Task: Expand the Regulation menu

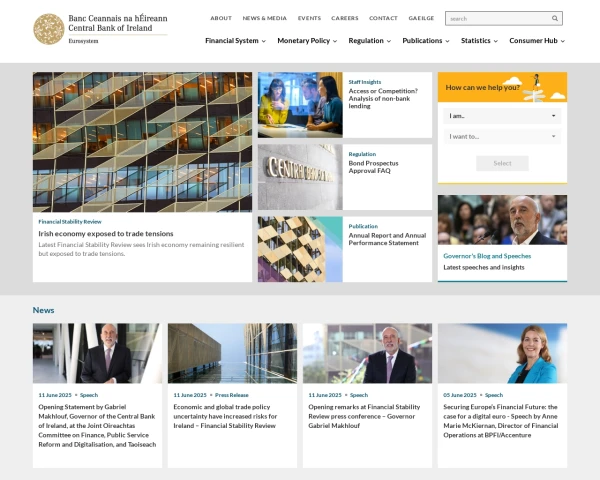Action: pos(369,41)
